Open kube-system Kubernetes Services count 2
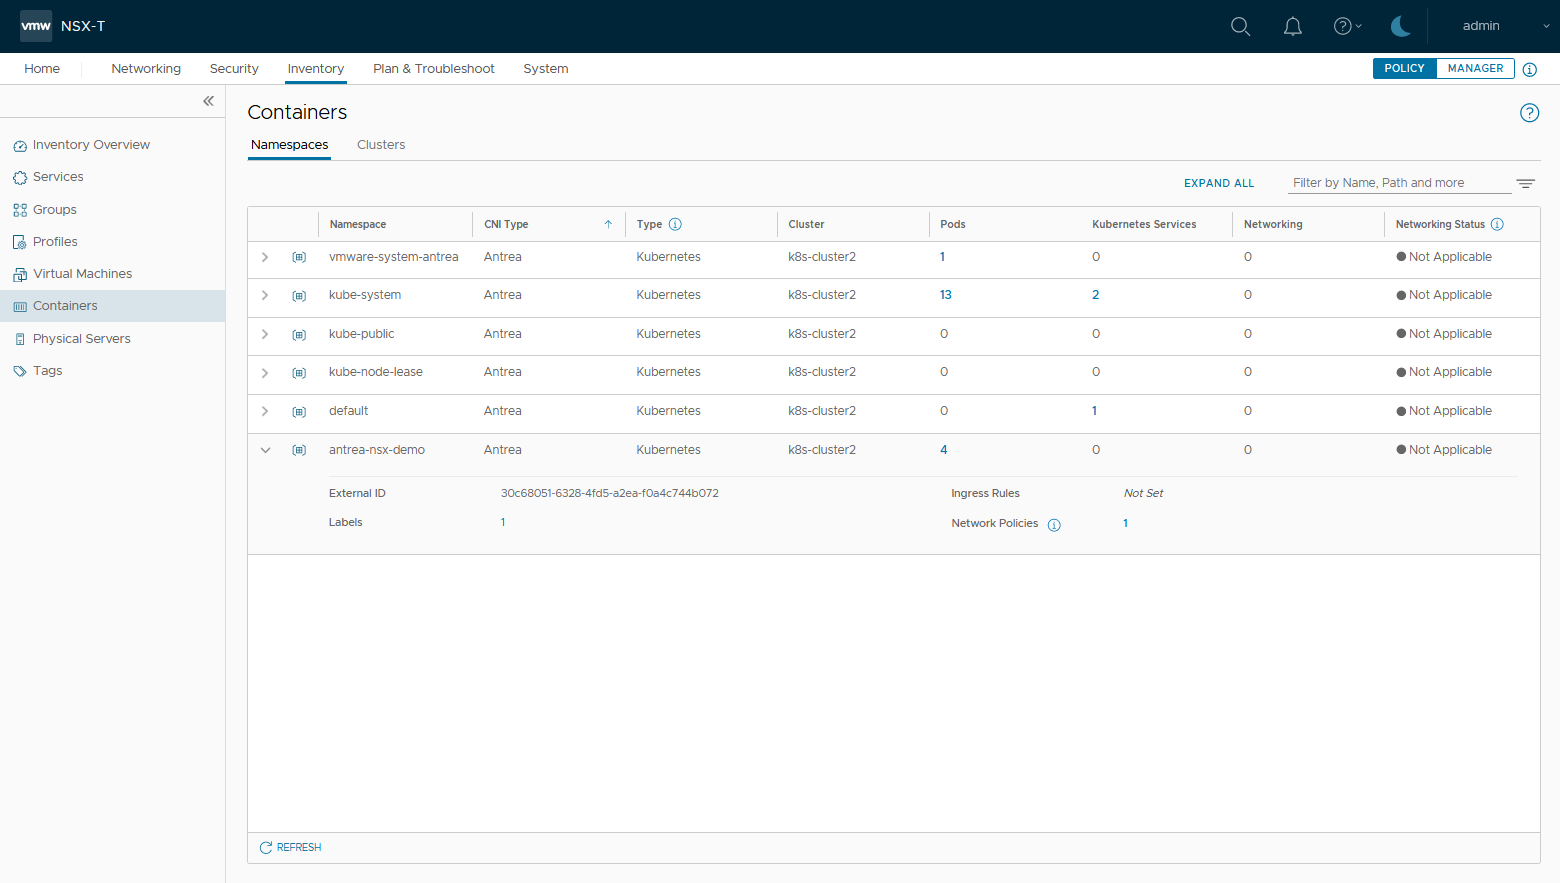1560x883 pixels. (x=1095, y=295)
